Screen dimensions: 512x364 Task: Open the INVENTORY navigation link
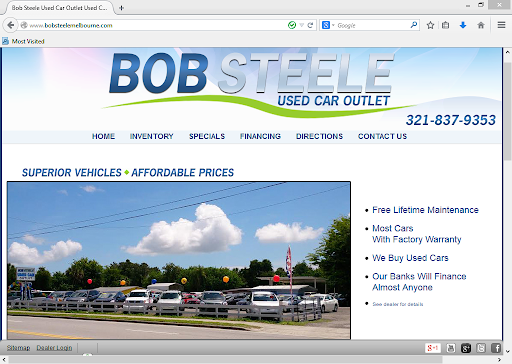point(152,136)
